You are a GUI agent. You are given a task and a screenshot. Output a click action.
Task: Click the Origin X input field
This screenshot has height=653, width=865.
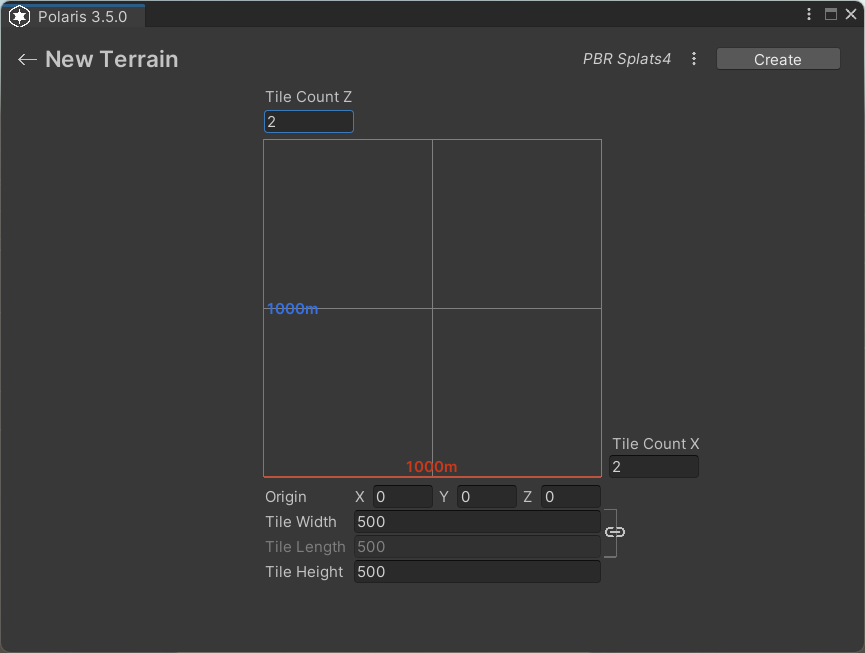[x=403, y=497]
